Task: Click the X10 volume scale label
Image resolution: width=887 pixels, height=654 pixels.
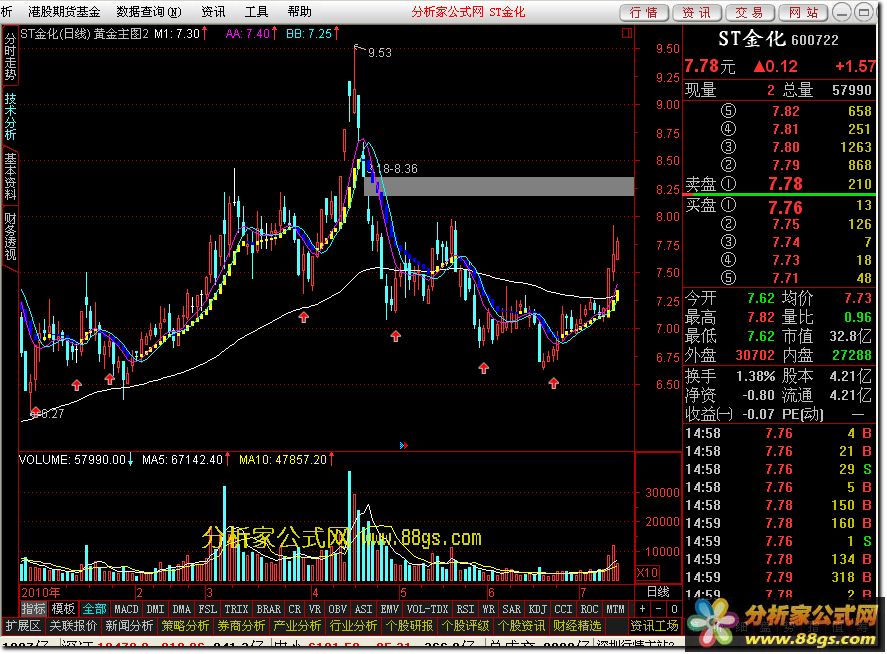Action: pos(647,573)
